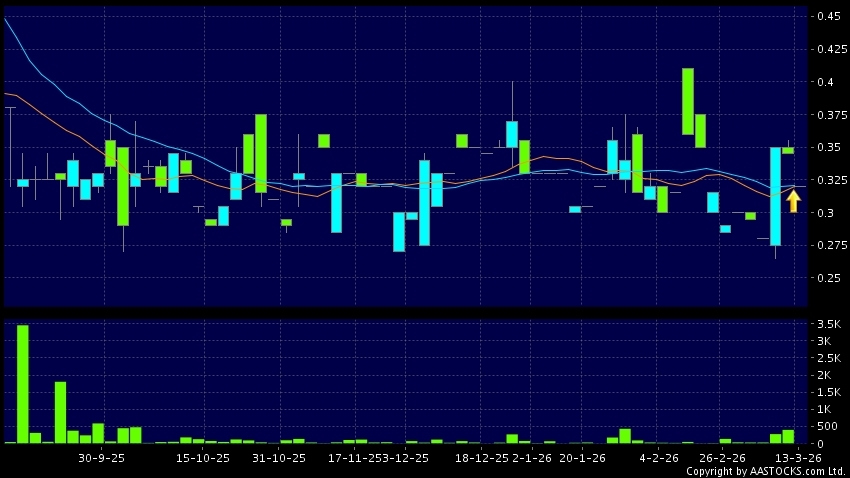Select the large cyan candle left of yellow arrow
850x478 pixels.
(775, 196)
